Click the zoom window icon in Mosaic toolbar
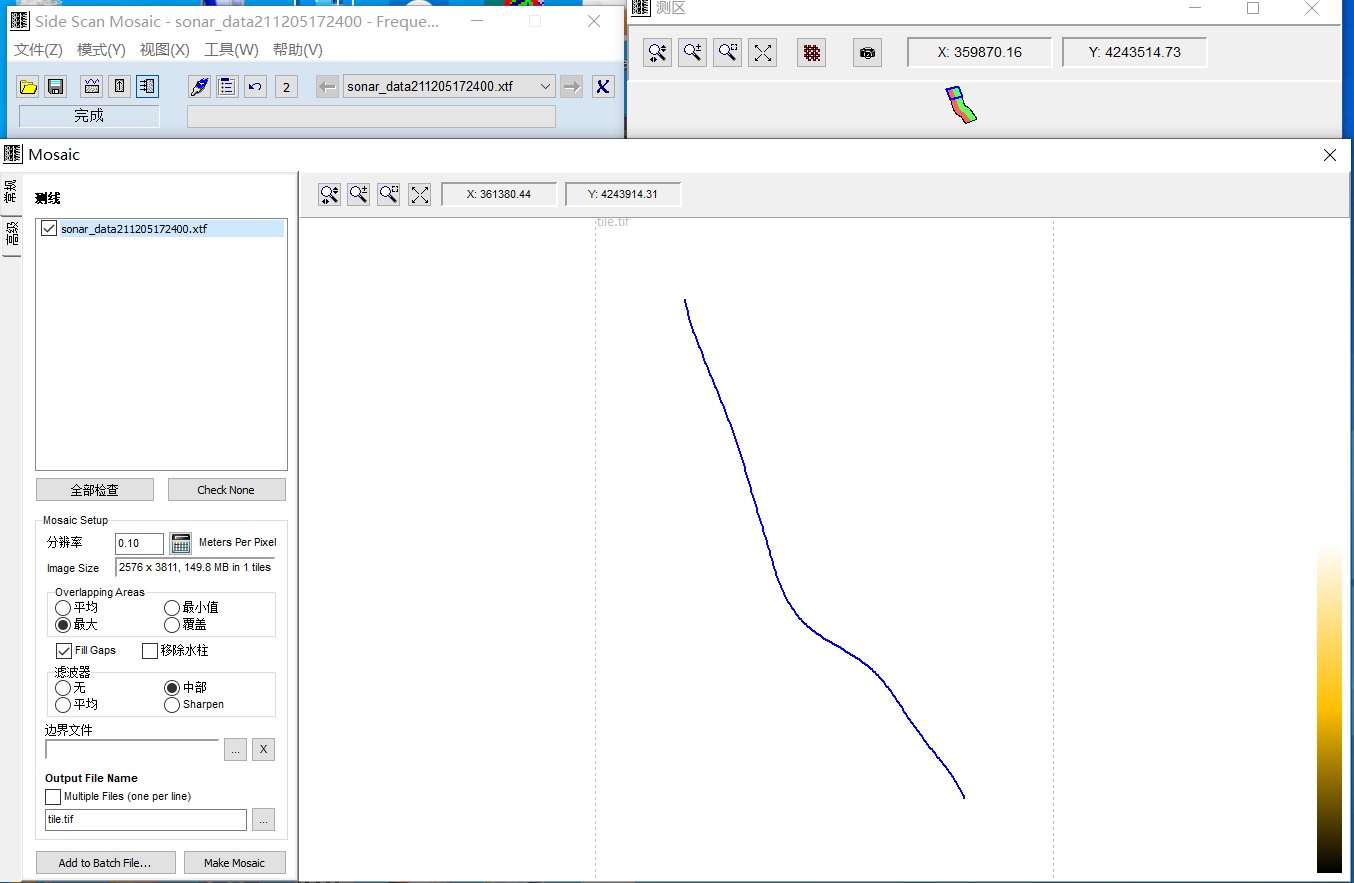This screenshot has height=883, width=1354. point(389,195)
